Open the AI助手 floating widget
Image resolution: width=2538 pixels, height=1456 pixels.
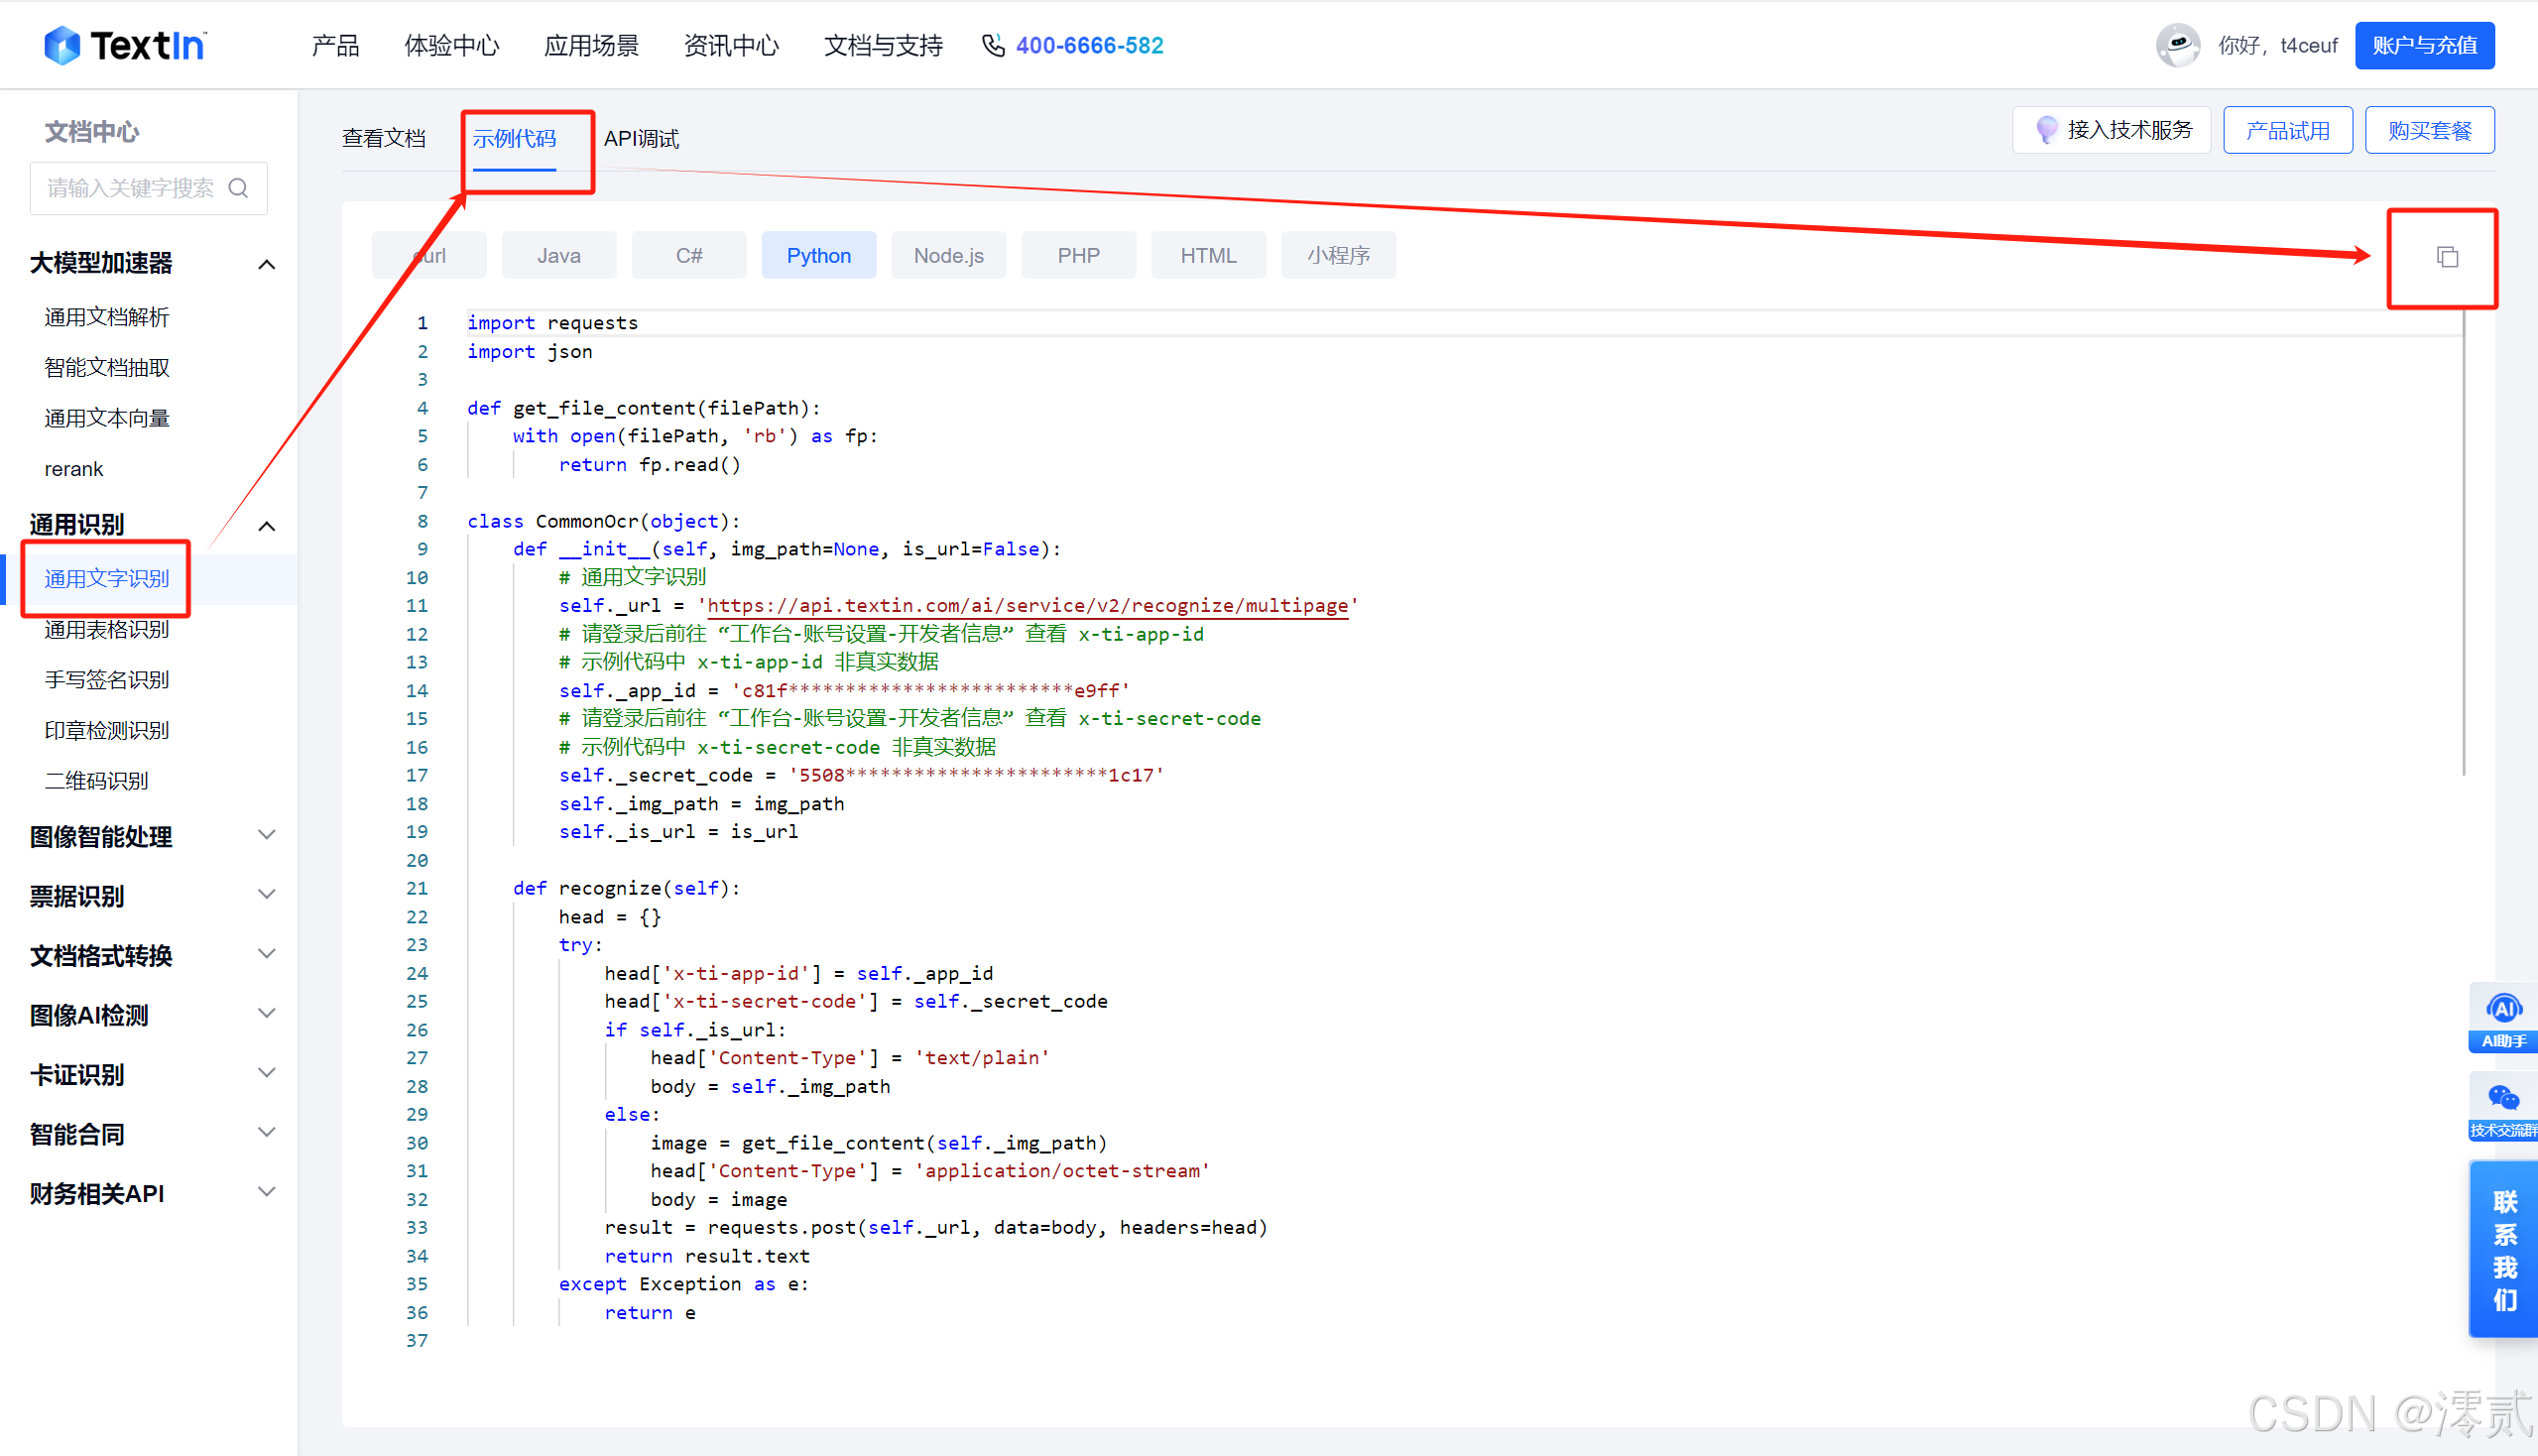pyautogui.click(x=2503, y=1017)
